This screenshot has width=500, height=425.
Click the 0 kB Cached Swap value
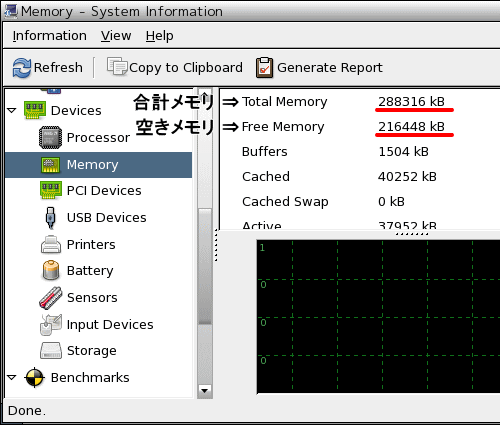[391, 202]
